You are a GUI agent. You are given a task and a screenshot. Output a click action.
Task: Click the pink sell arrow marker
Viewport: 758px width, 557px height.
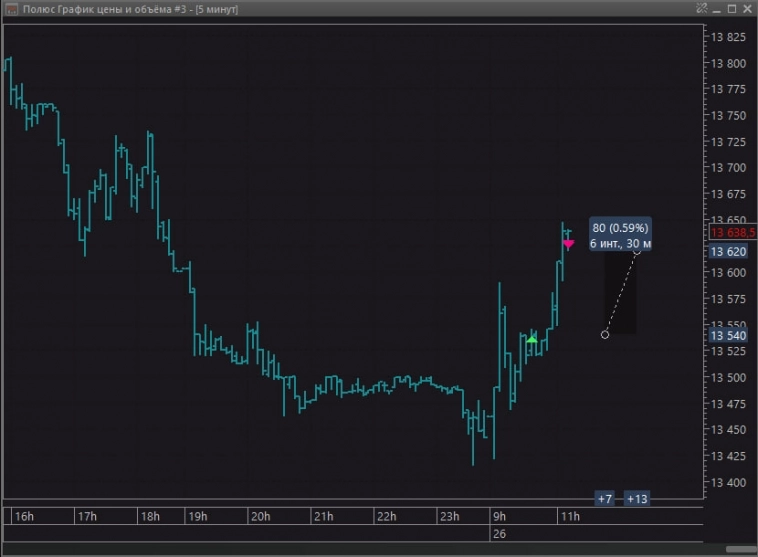568,243
